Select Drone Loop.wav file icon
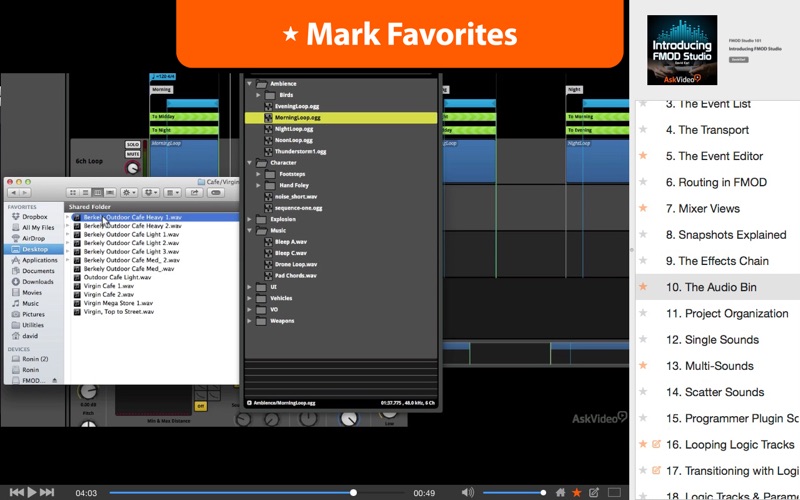The image size is (800, 500). pos(268,264)
